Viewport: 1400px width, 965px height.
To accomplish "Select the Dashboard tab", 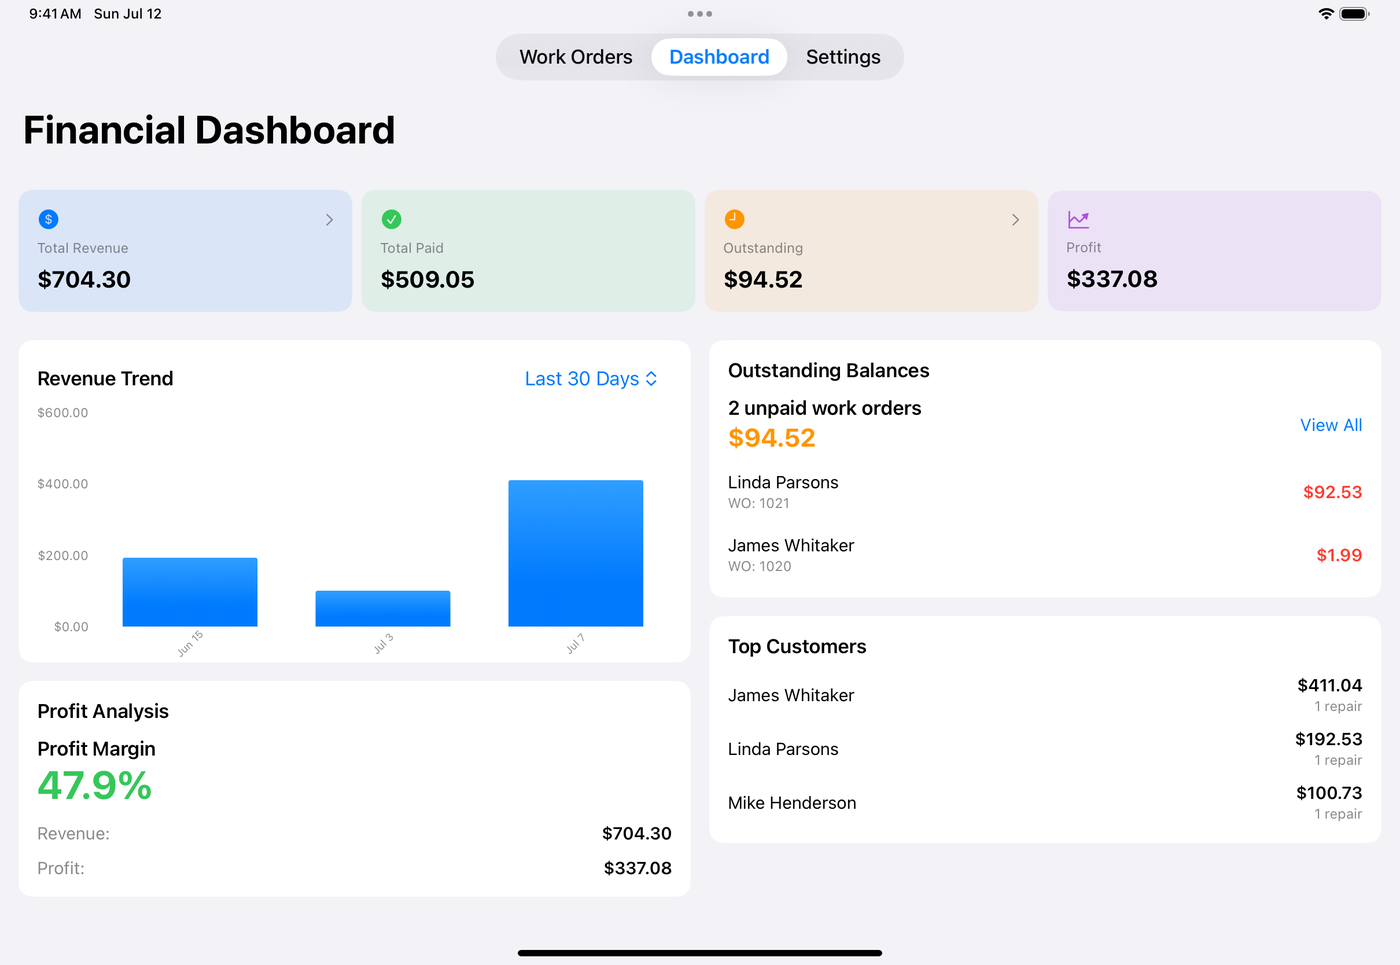I will [719, 57].
